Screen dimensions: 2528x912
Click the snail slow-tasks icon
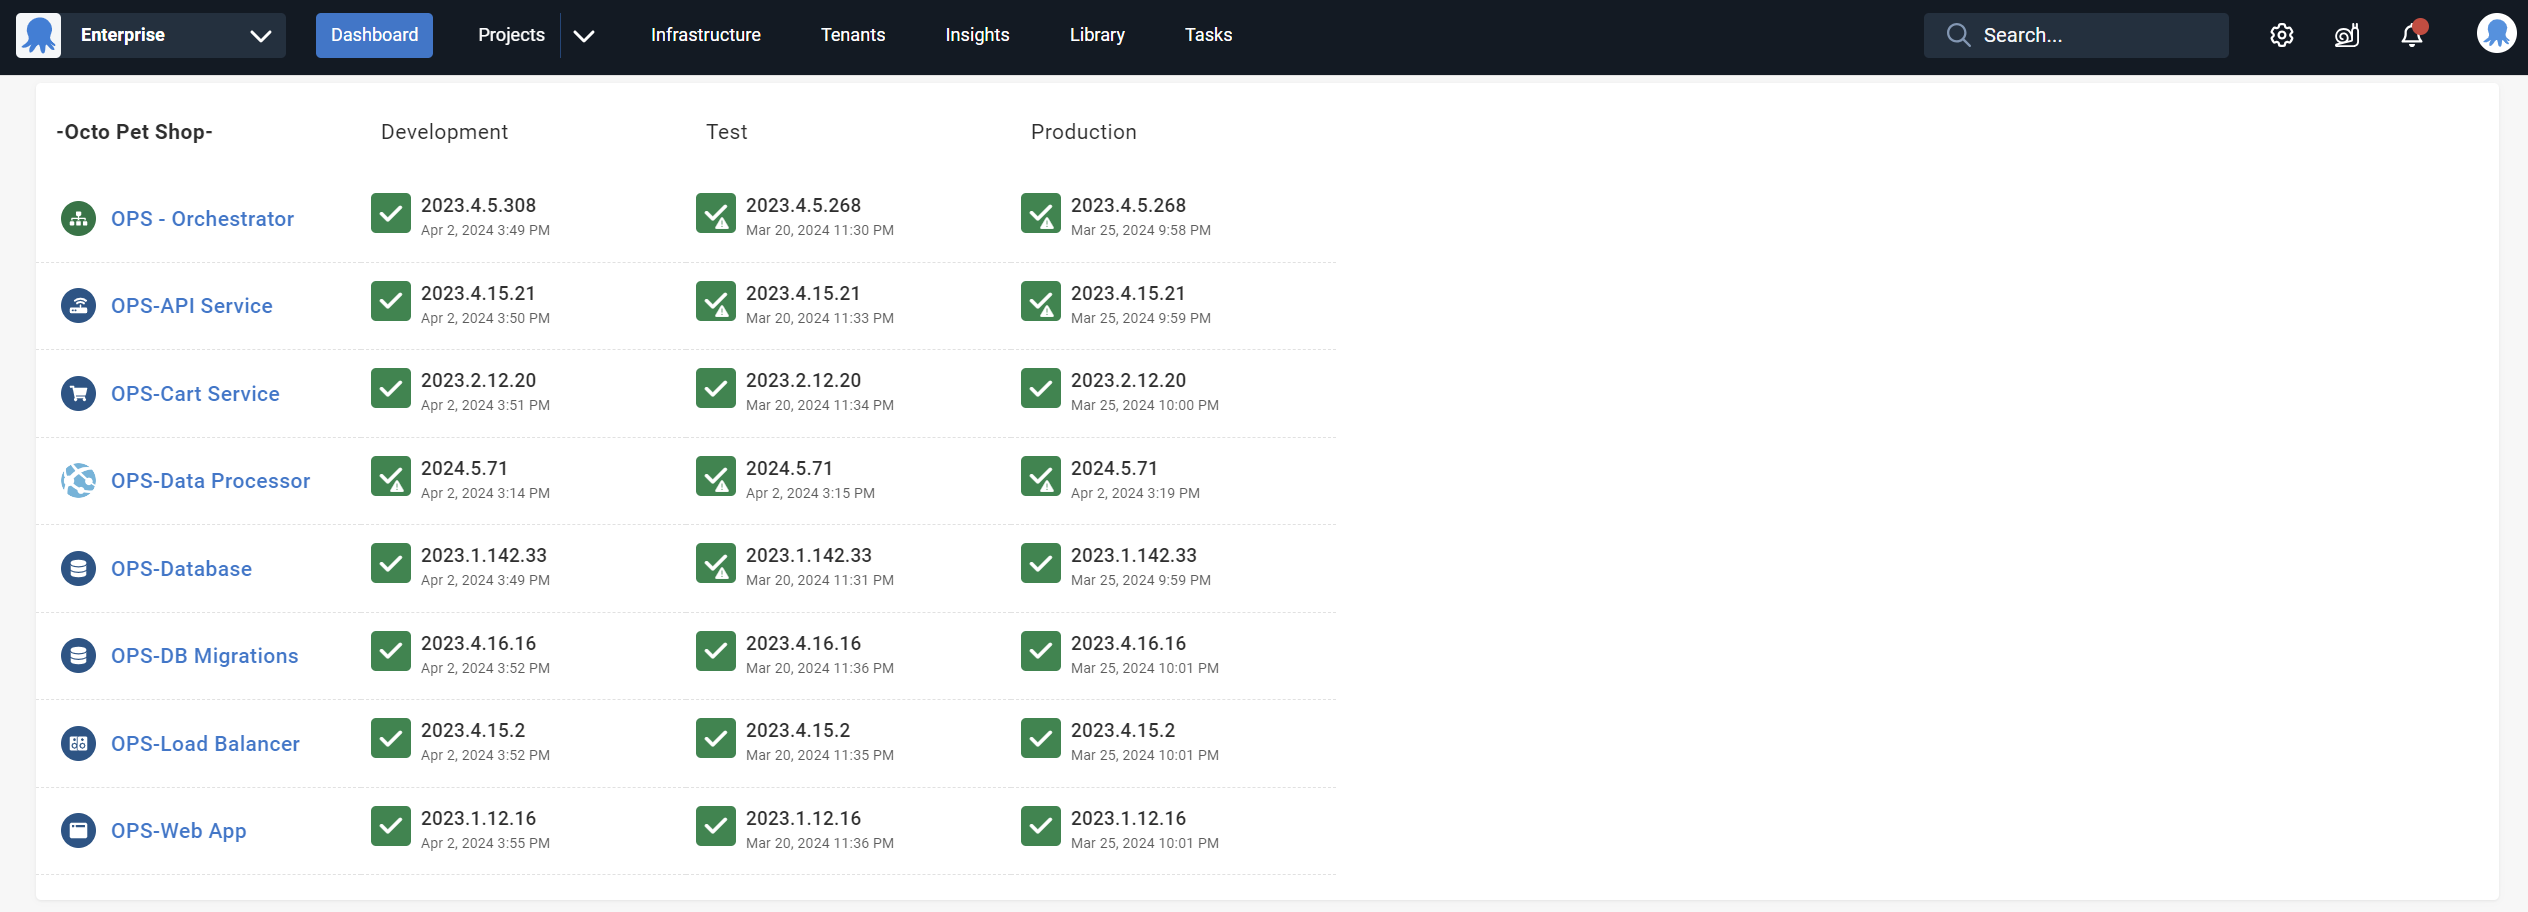click(2347, 34)
